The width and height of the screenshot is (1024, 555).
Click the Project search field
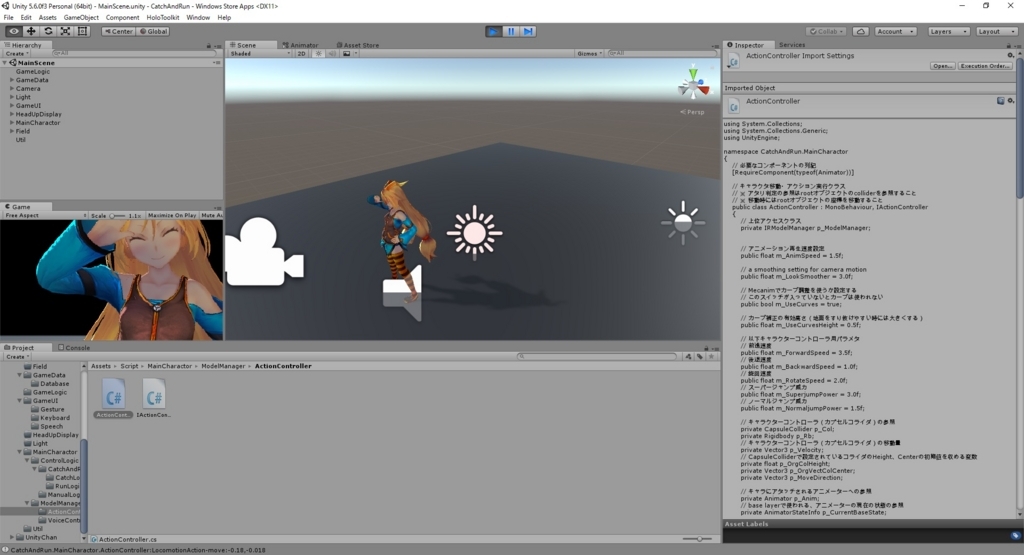point(597,357)
